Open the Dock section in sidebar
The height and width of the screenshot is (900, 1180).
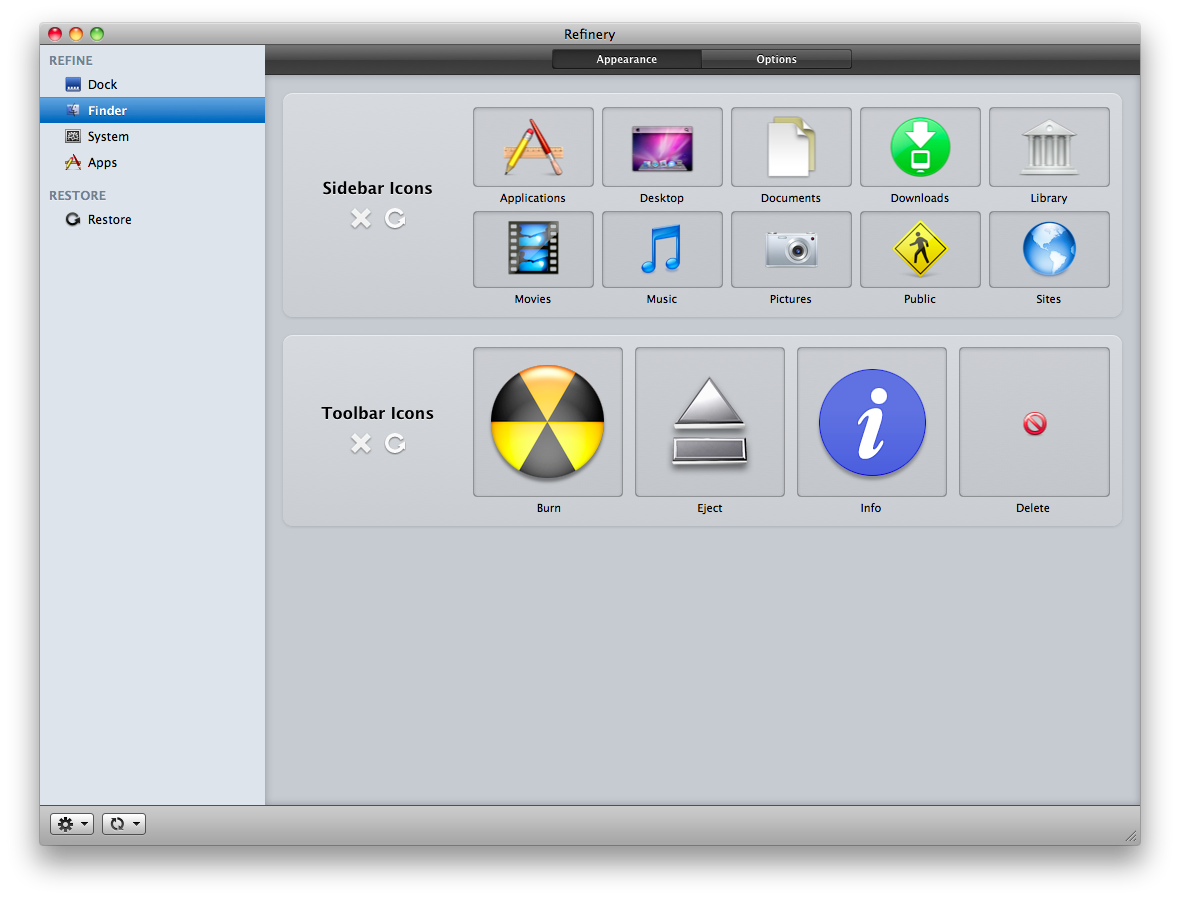[x=152, y=84]
